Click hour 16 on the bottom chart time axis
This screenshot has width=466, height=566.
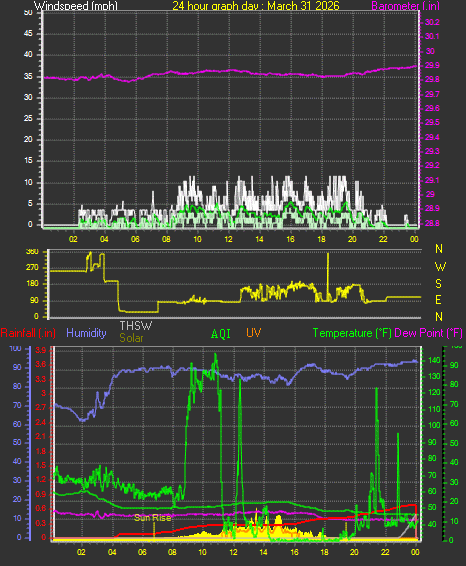(294, 552)
